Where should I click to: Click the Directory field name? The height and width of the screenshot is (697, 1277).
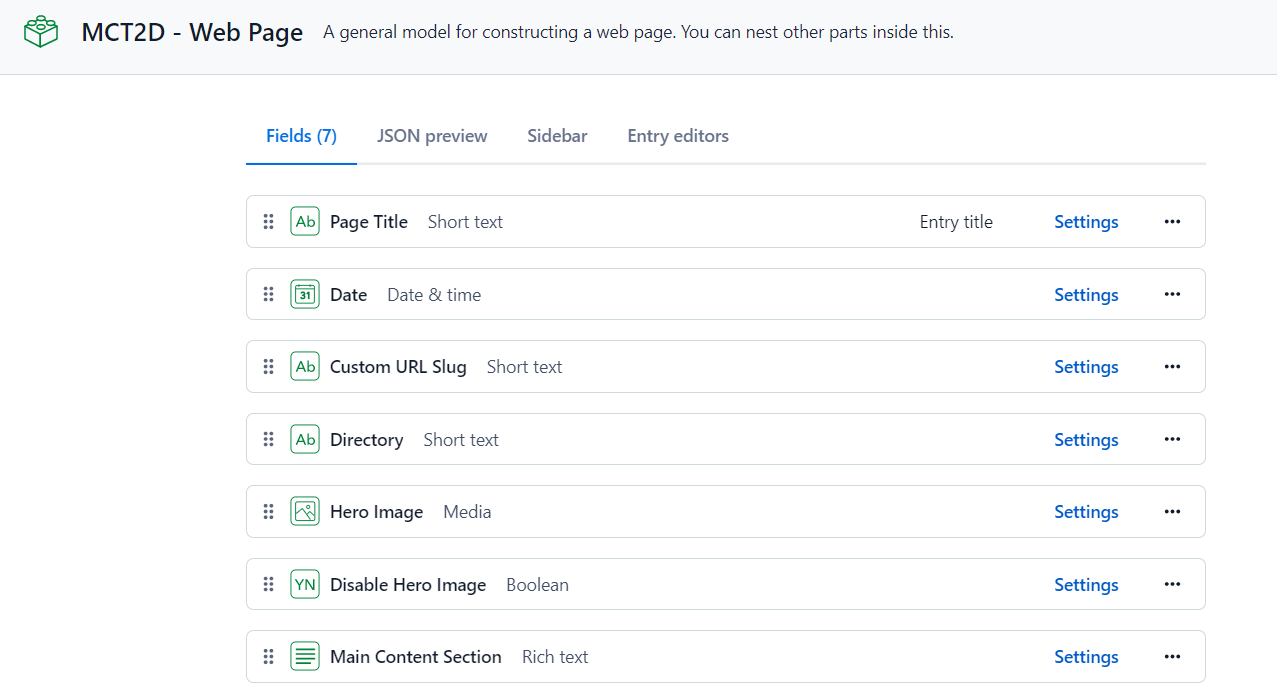coord(367,440)
